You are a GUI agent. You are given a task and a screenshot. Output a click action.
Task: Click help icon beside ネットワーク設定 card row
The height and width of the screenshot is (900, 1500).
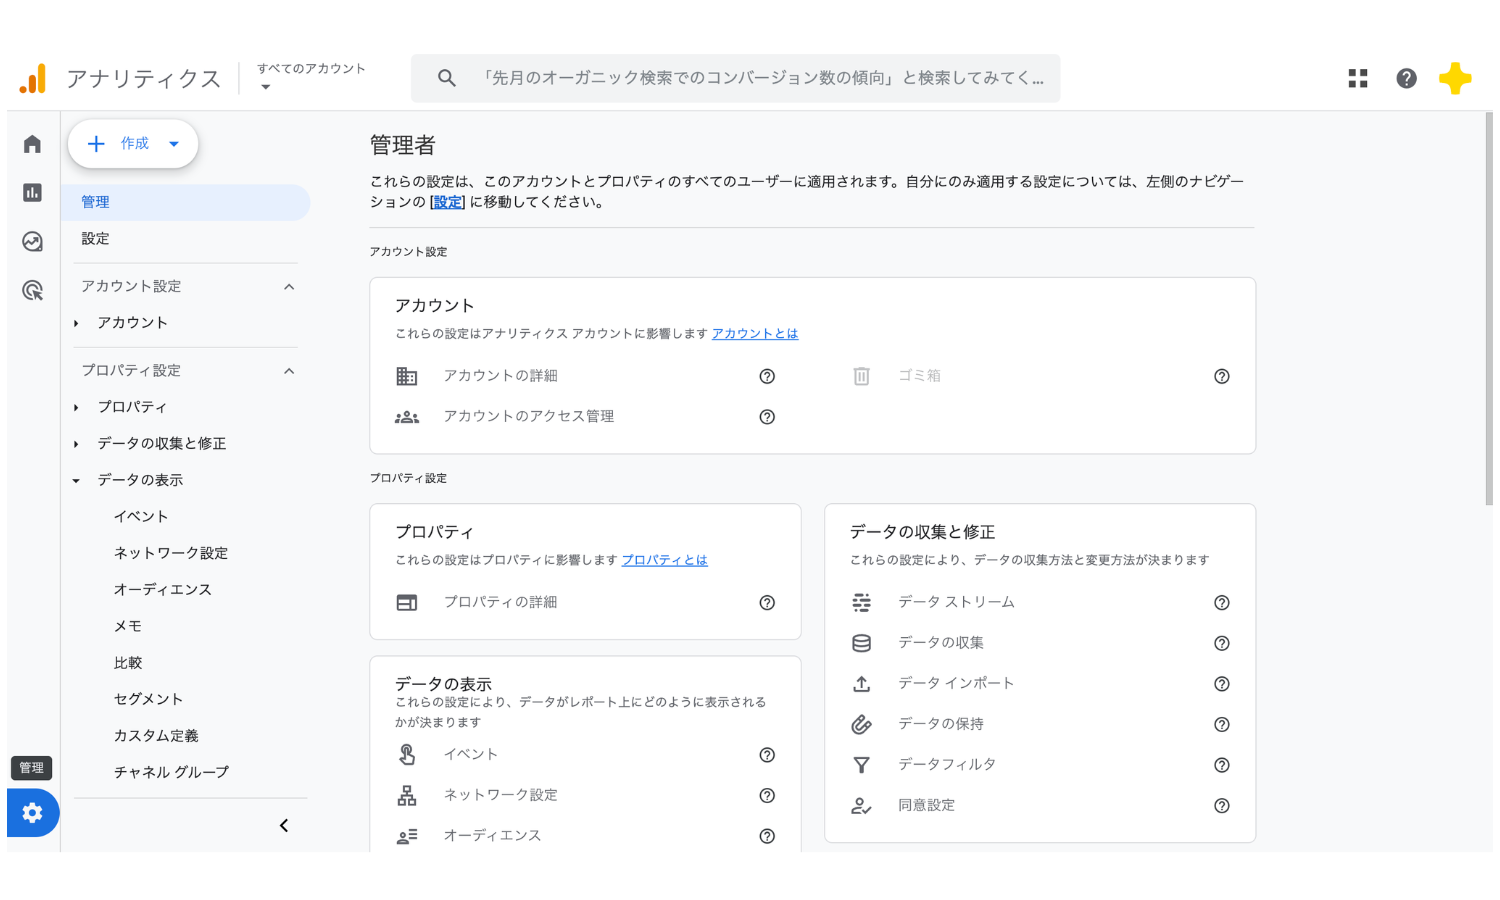click(x=767, y=795)
